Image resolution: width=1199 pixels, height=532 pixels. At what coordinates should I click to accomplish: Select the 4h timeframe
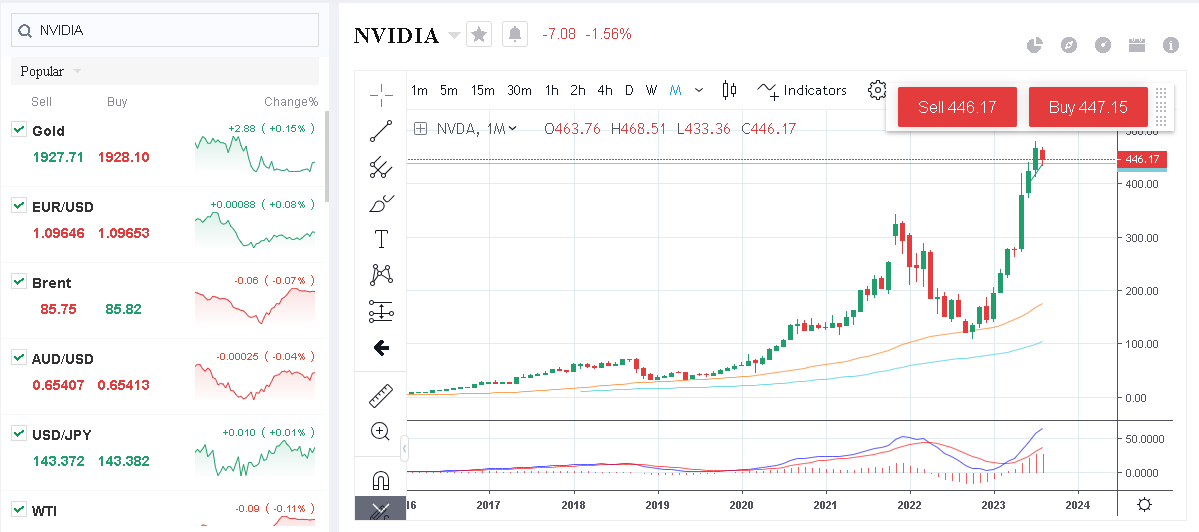604,90
